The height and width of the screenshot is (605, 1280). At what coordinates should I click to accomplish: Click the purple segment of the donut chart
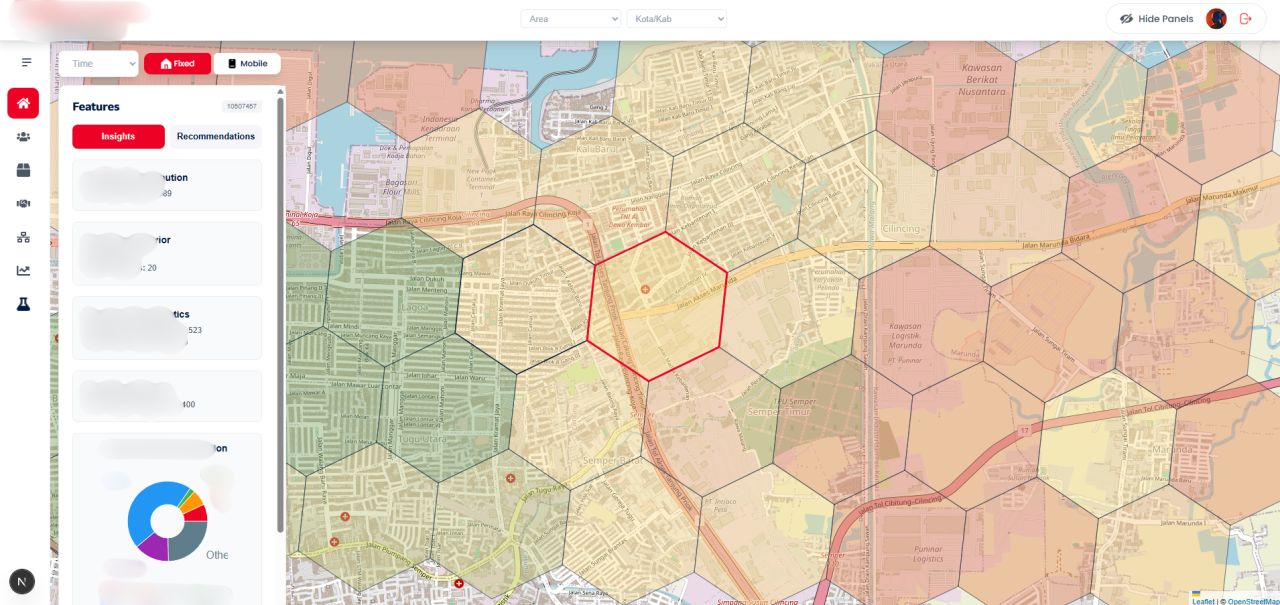(x=153, y=548)
